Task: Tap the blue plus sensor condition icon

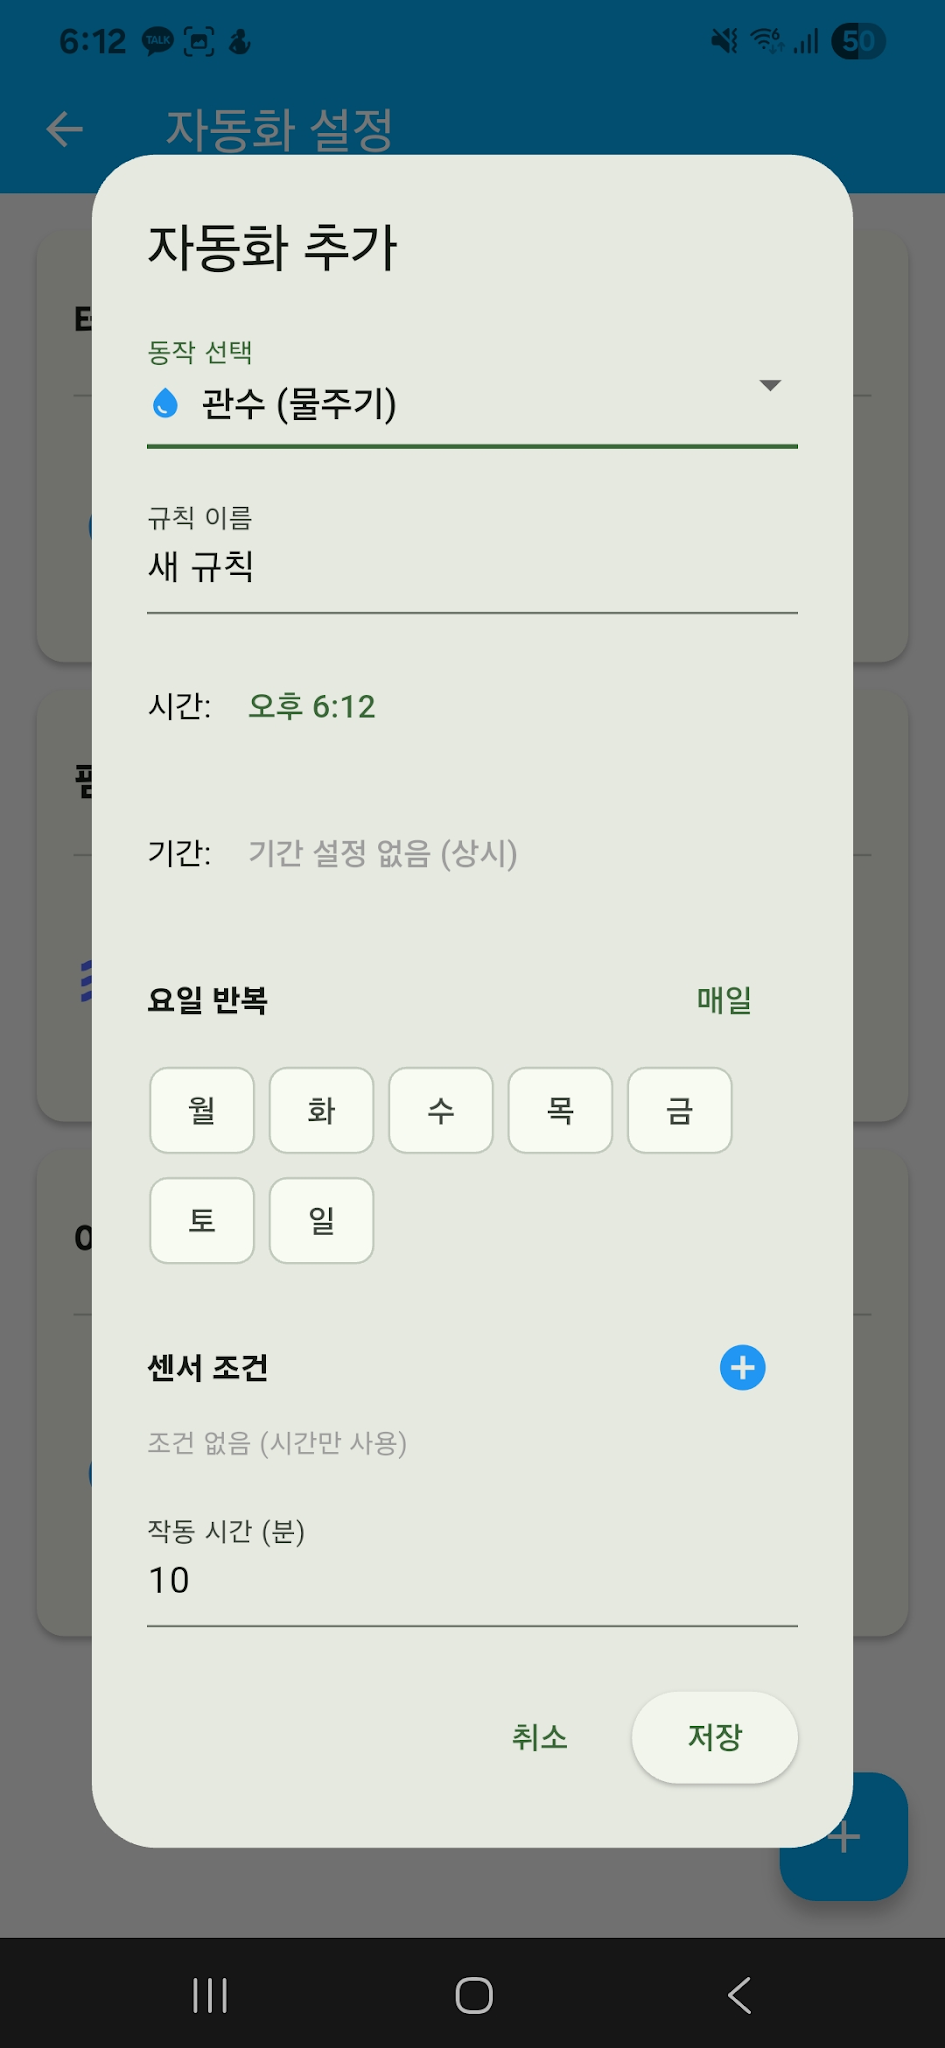Action: pyautogui.click(x=742, y=1367)
